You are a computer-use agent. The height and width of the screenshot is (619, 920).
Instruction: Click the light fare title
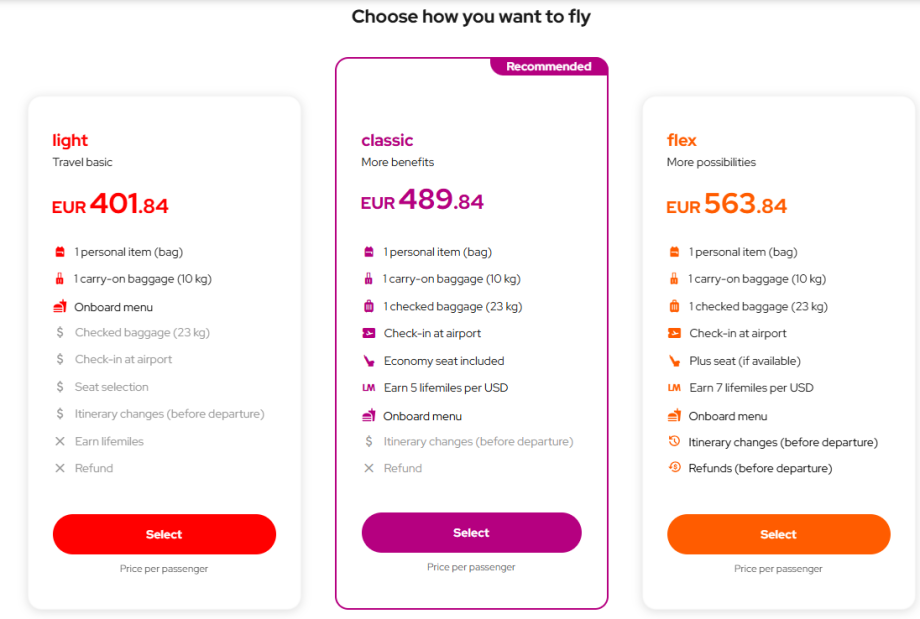(x=70, y=140)
